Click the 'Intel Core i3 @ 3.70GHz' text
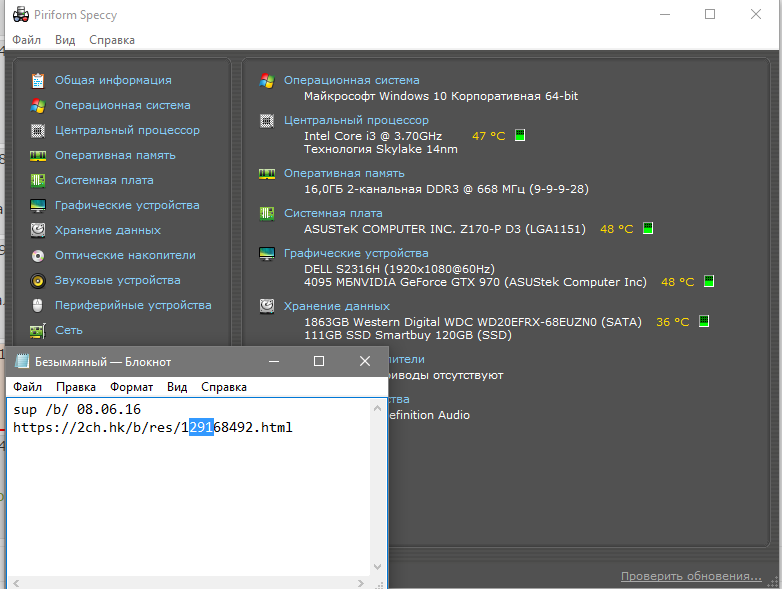The image size is (782, 589). point(373,136)
